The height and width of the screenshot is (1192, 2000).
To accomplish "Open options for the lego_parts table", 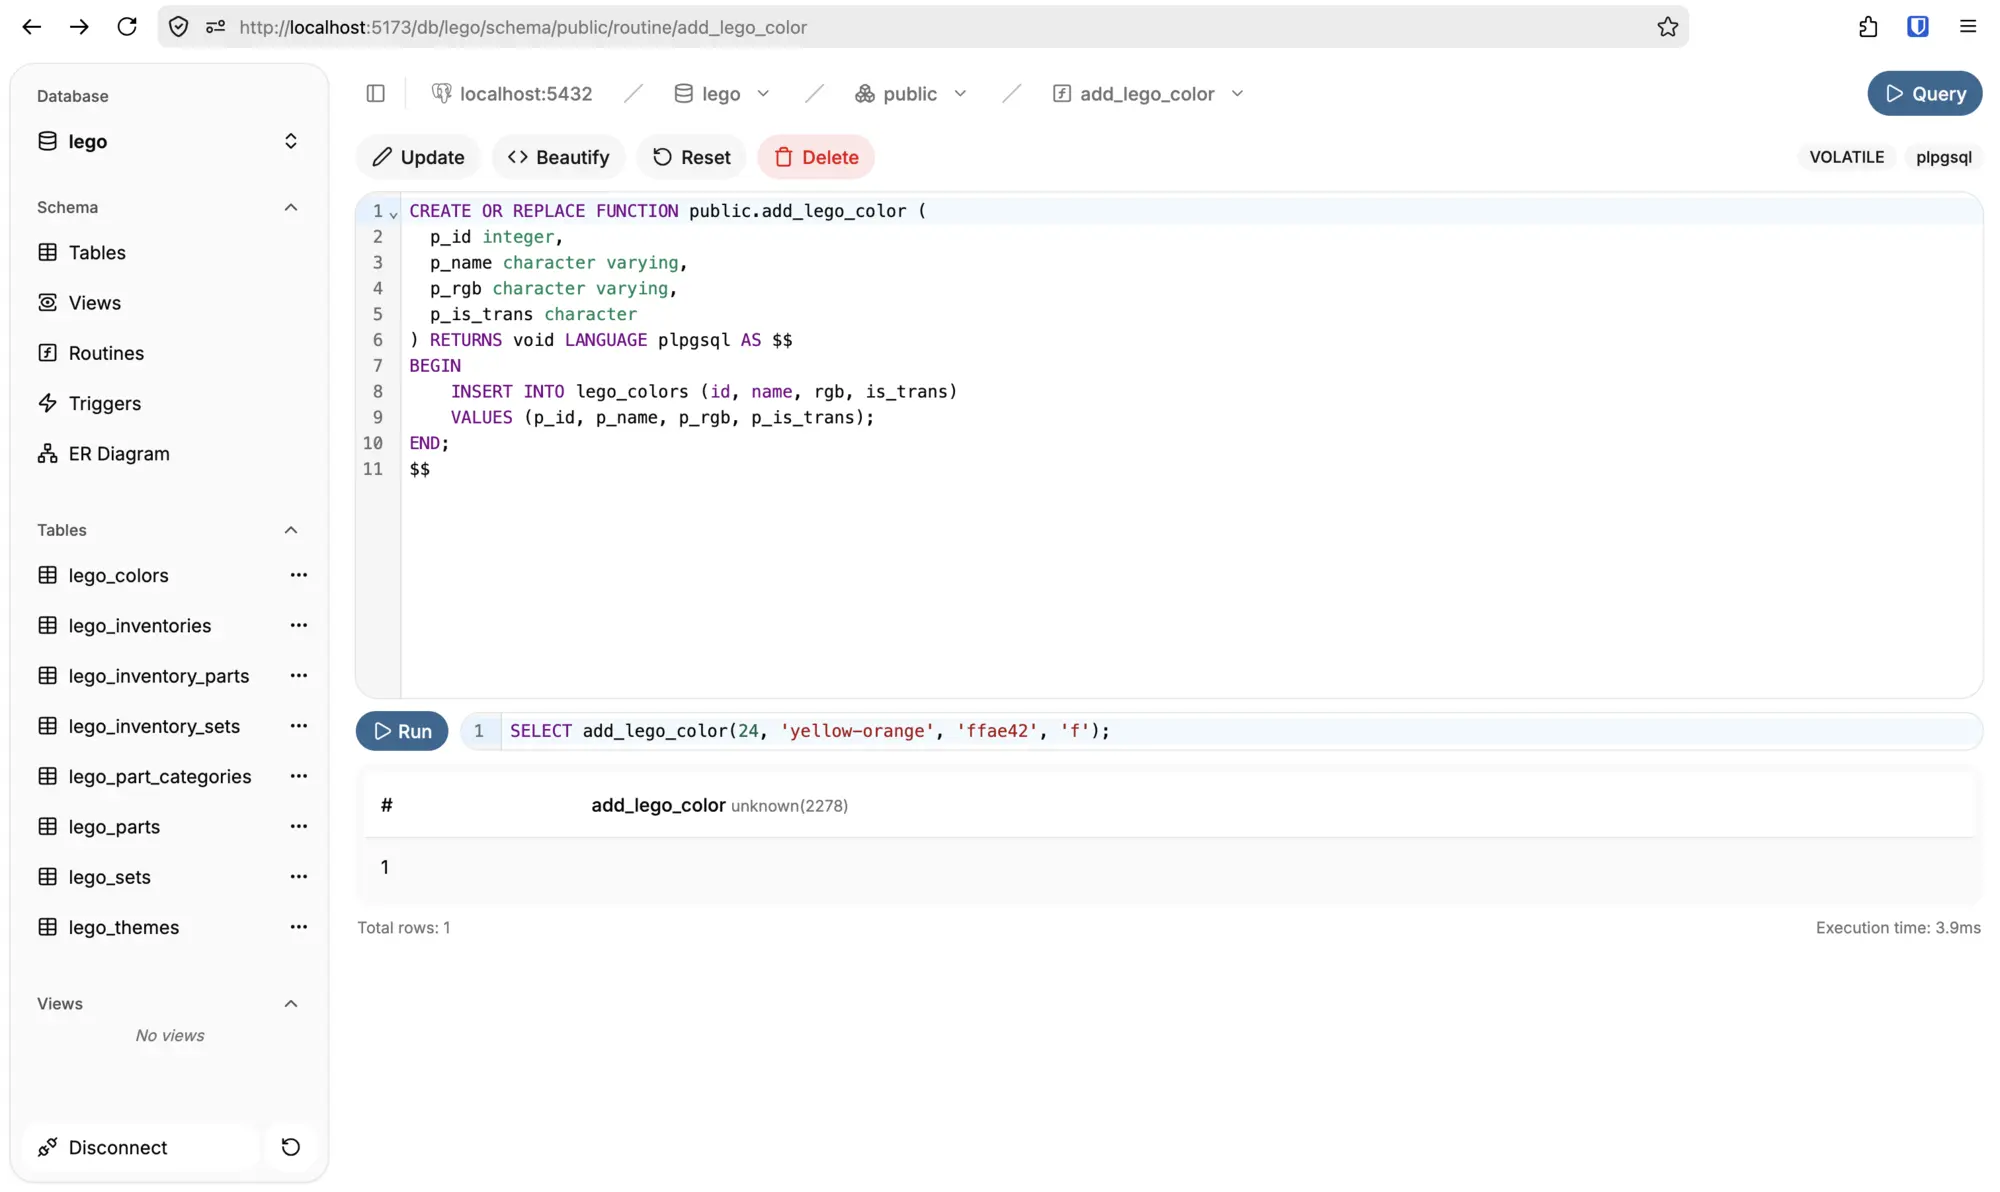I will [x=298, y=826].
